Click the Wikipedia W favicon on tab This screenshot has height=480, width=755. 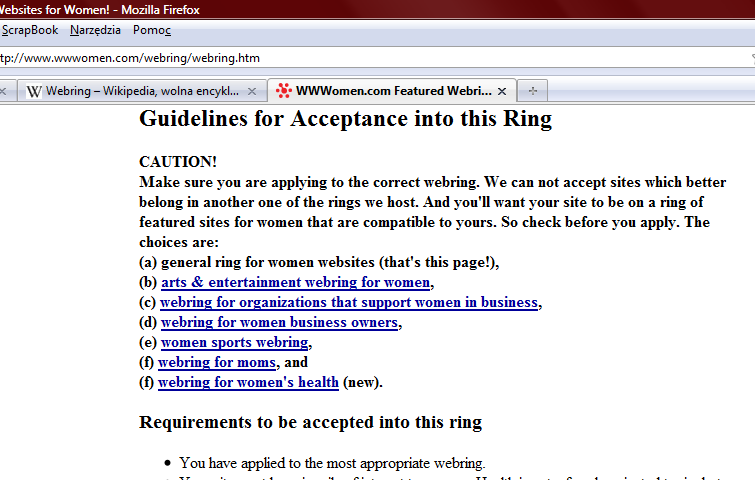point(34,91)
